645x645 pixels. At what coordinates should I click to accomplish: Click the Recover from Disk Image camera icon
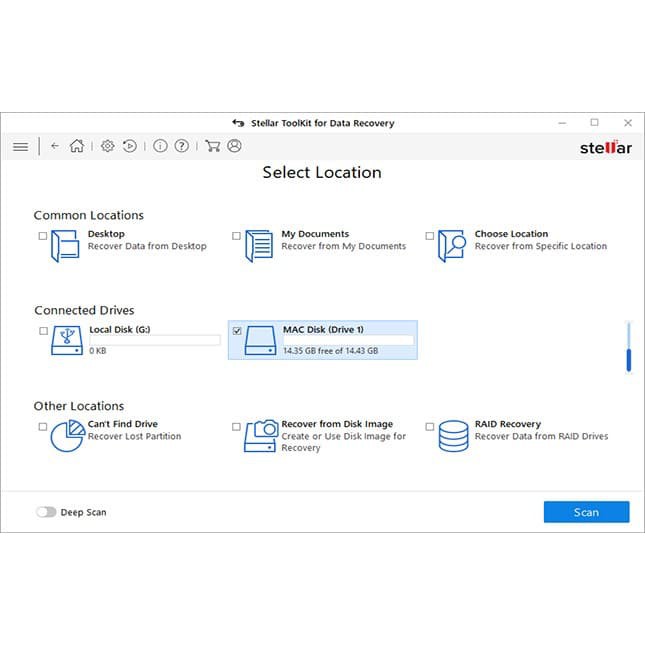(x=261, y=436)
